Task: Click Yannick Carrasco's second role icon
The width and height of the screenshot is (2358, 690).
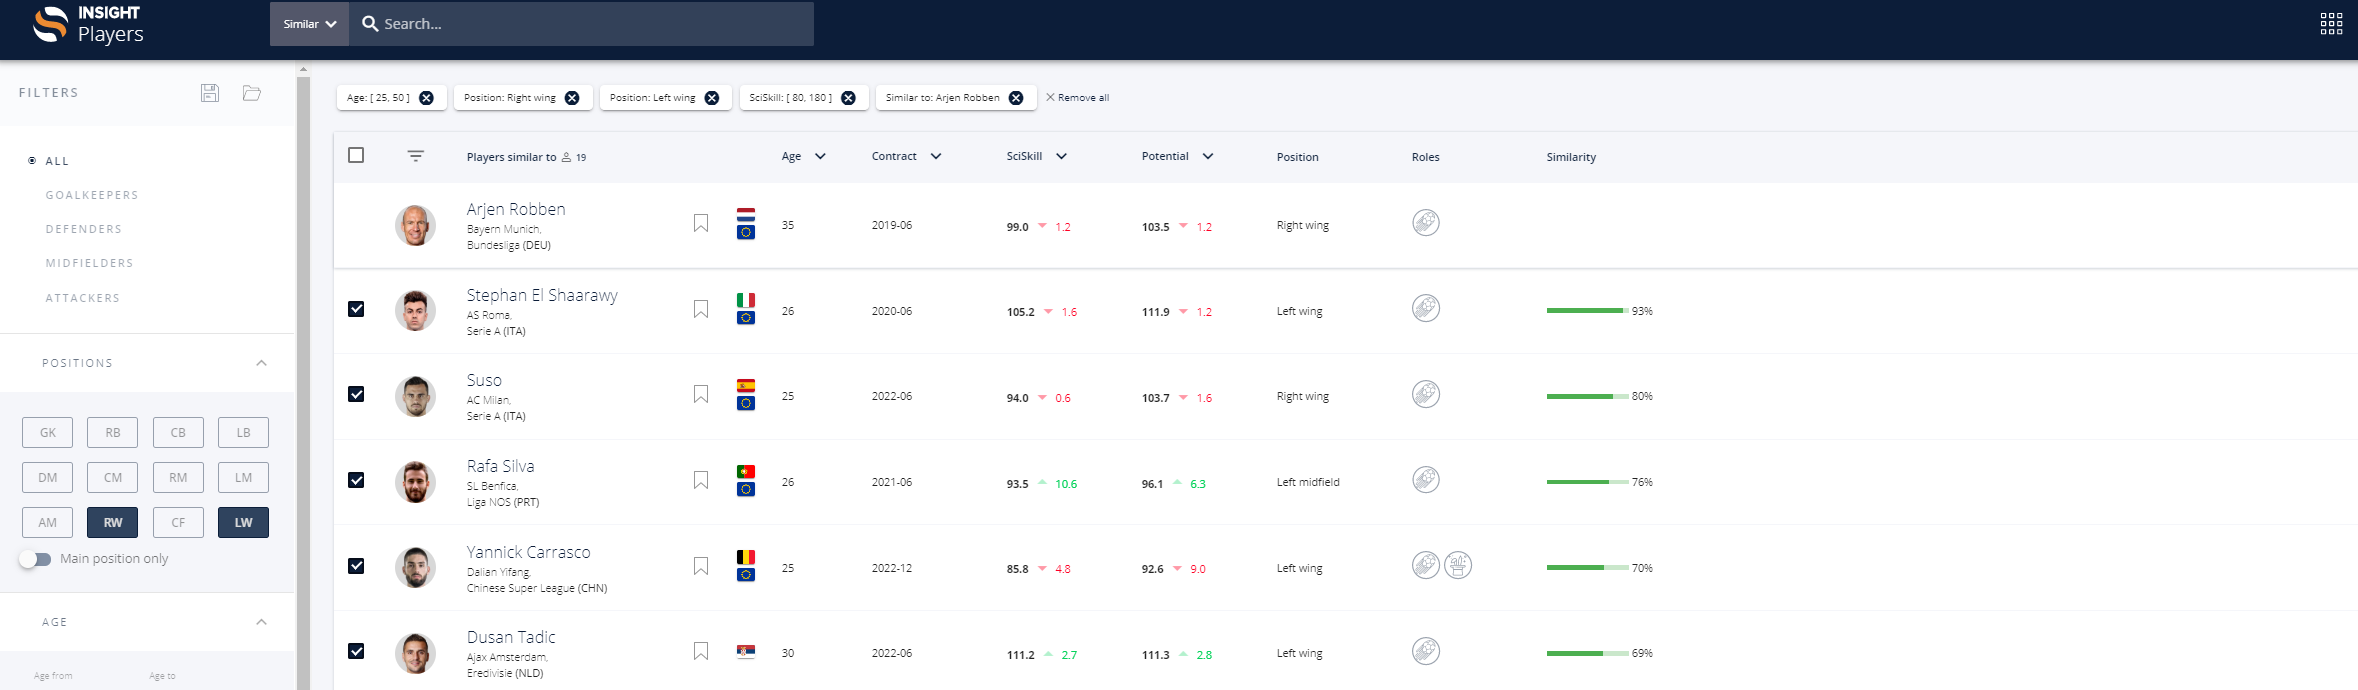Action: pos(1458,565)
